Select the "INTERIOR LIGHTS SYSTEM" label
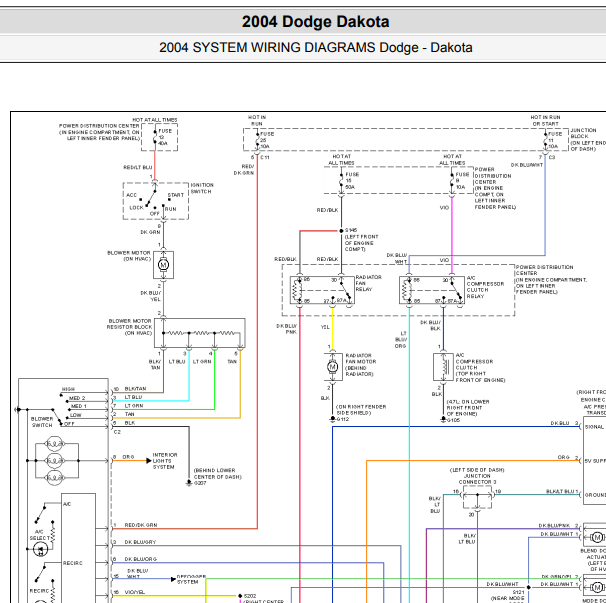Screen dimensions: 606x603 click(x=165, y=461)
